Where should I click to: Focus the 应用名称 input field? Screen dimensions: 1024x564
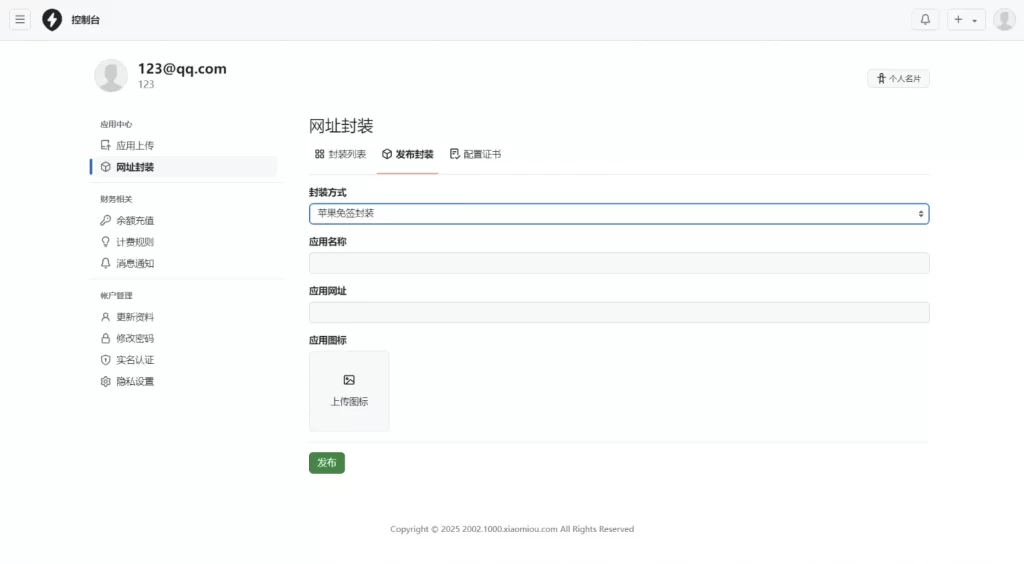coord(619,263)
